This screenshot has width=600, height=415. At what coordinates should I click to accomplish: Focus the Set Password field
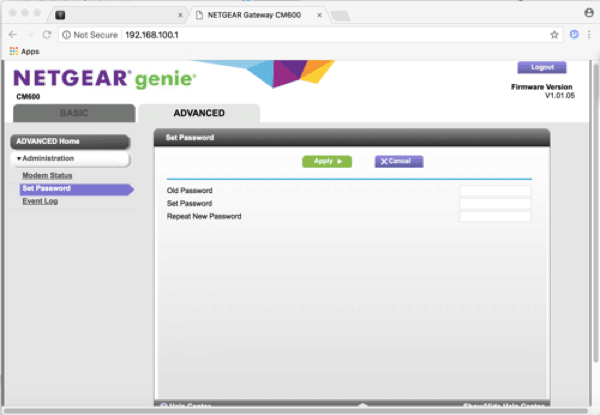tap(495, 203)
